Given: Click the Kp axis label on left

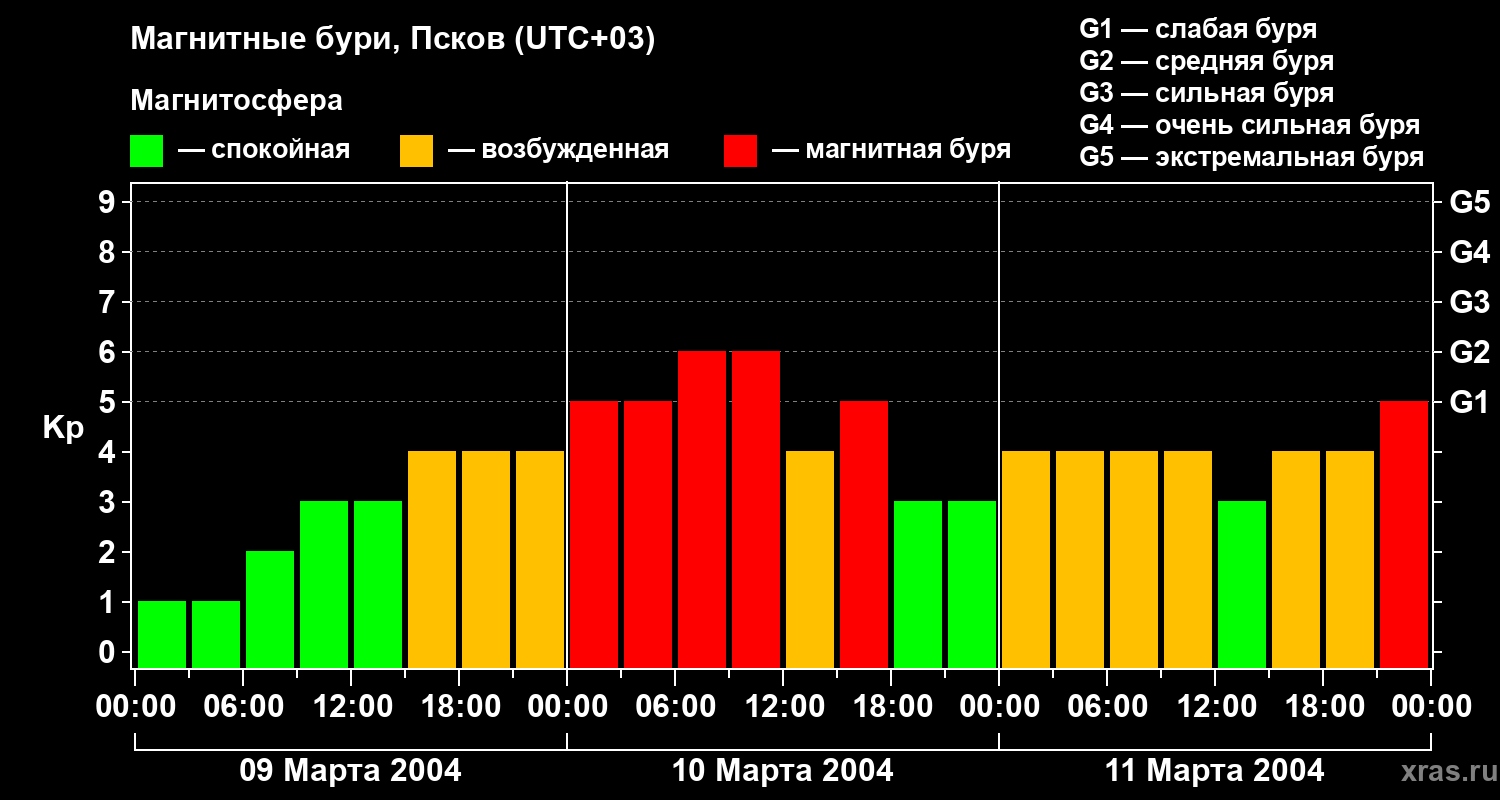Looking at the screenshot, I should pos(63,427).
